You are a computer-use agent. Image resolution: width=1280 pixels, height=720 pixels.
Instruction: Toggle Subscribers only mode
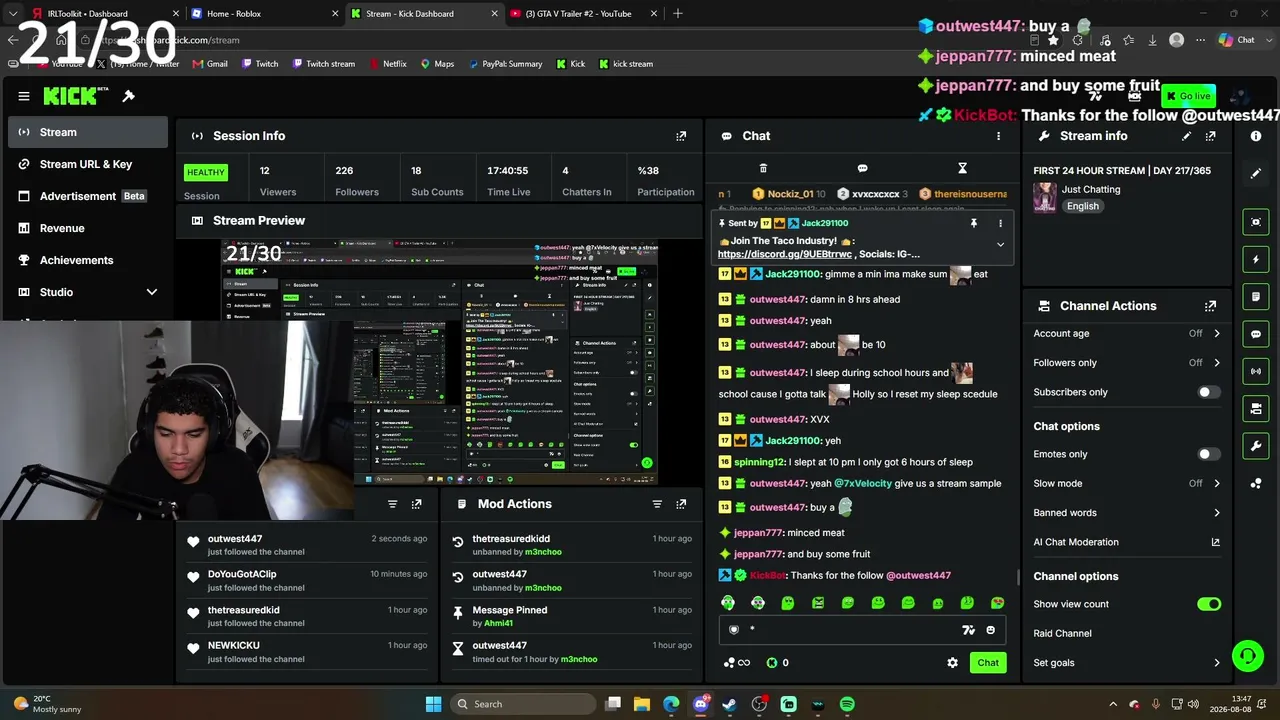click(1209, 392)
